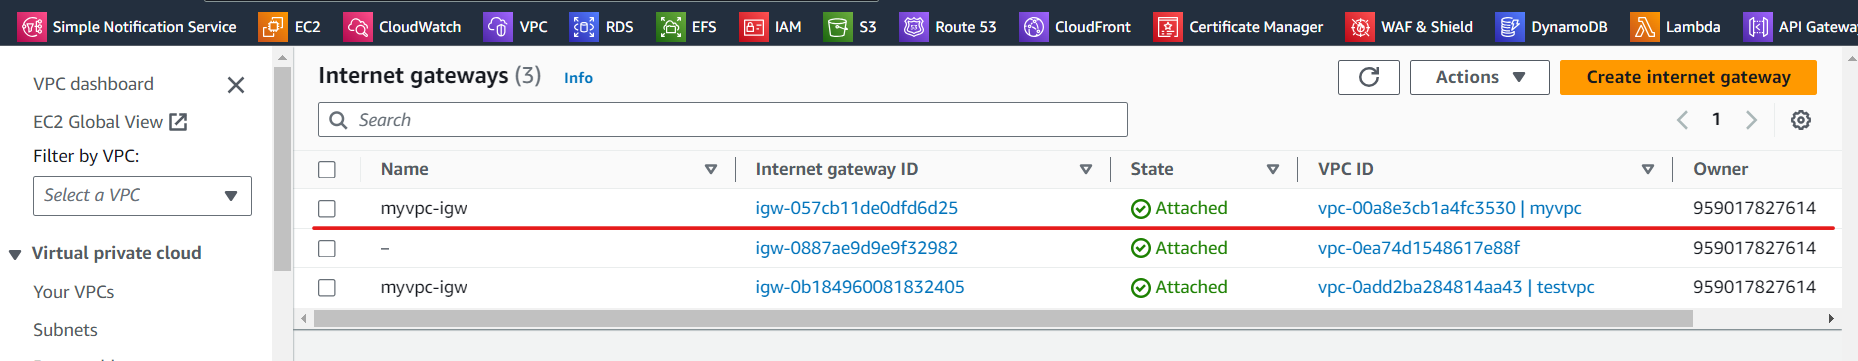Viewport: 1858px width, 361px height.
Task: Open DynamoDB from the favorites bar
Action: pyautogui.click(x=1552, y=27)
